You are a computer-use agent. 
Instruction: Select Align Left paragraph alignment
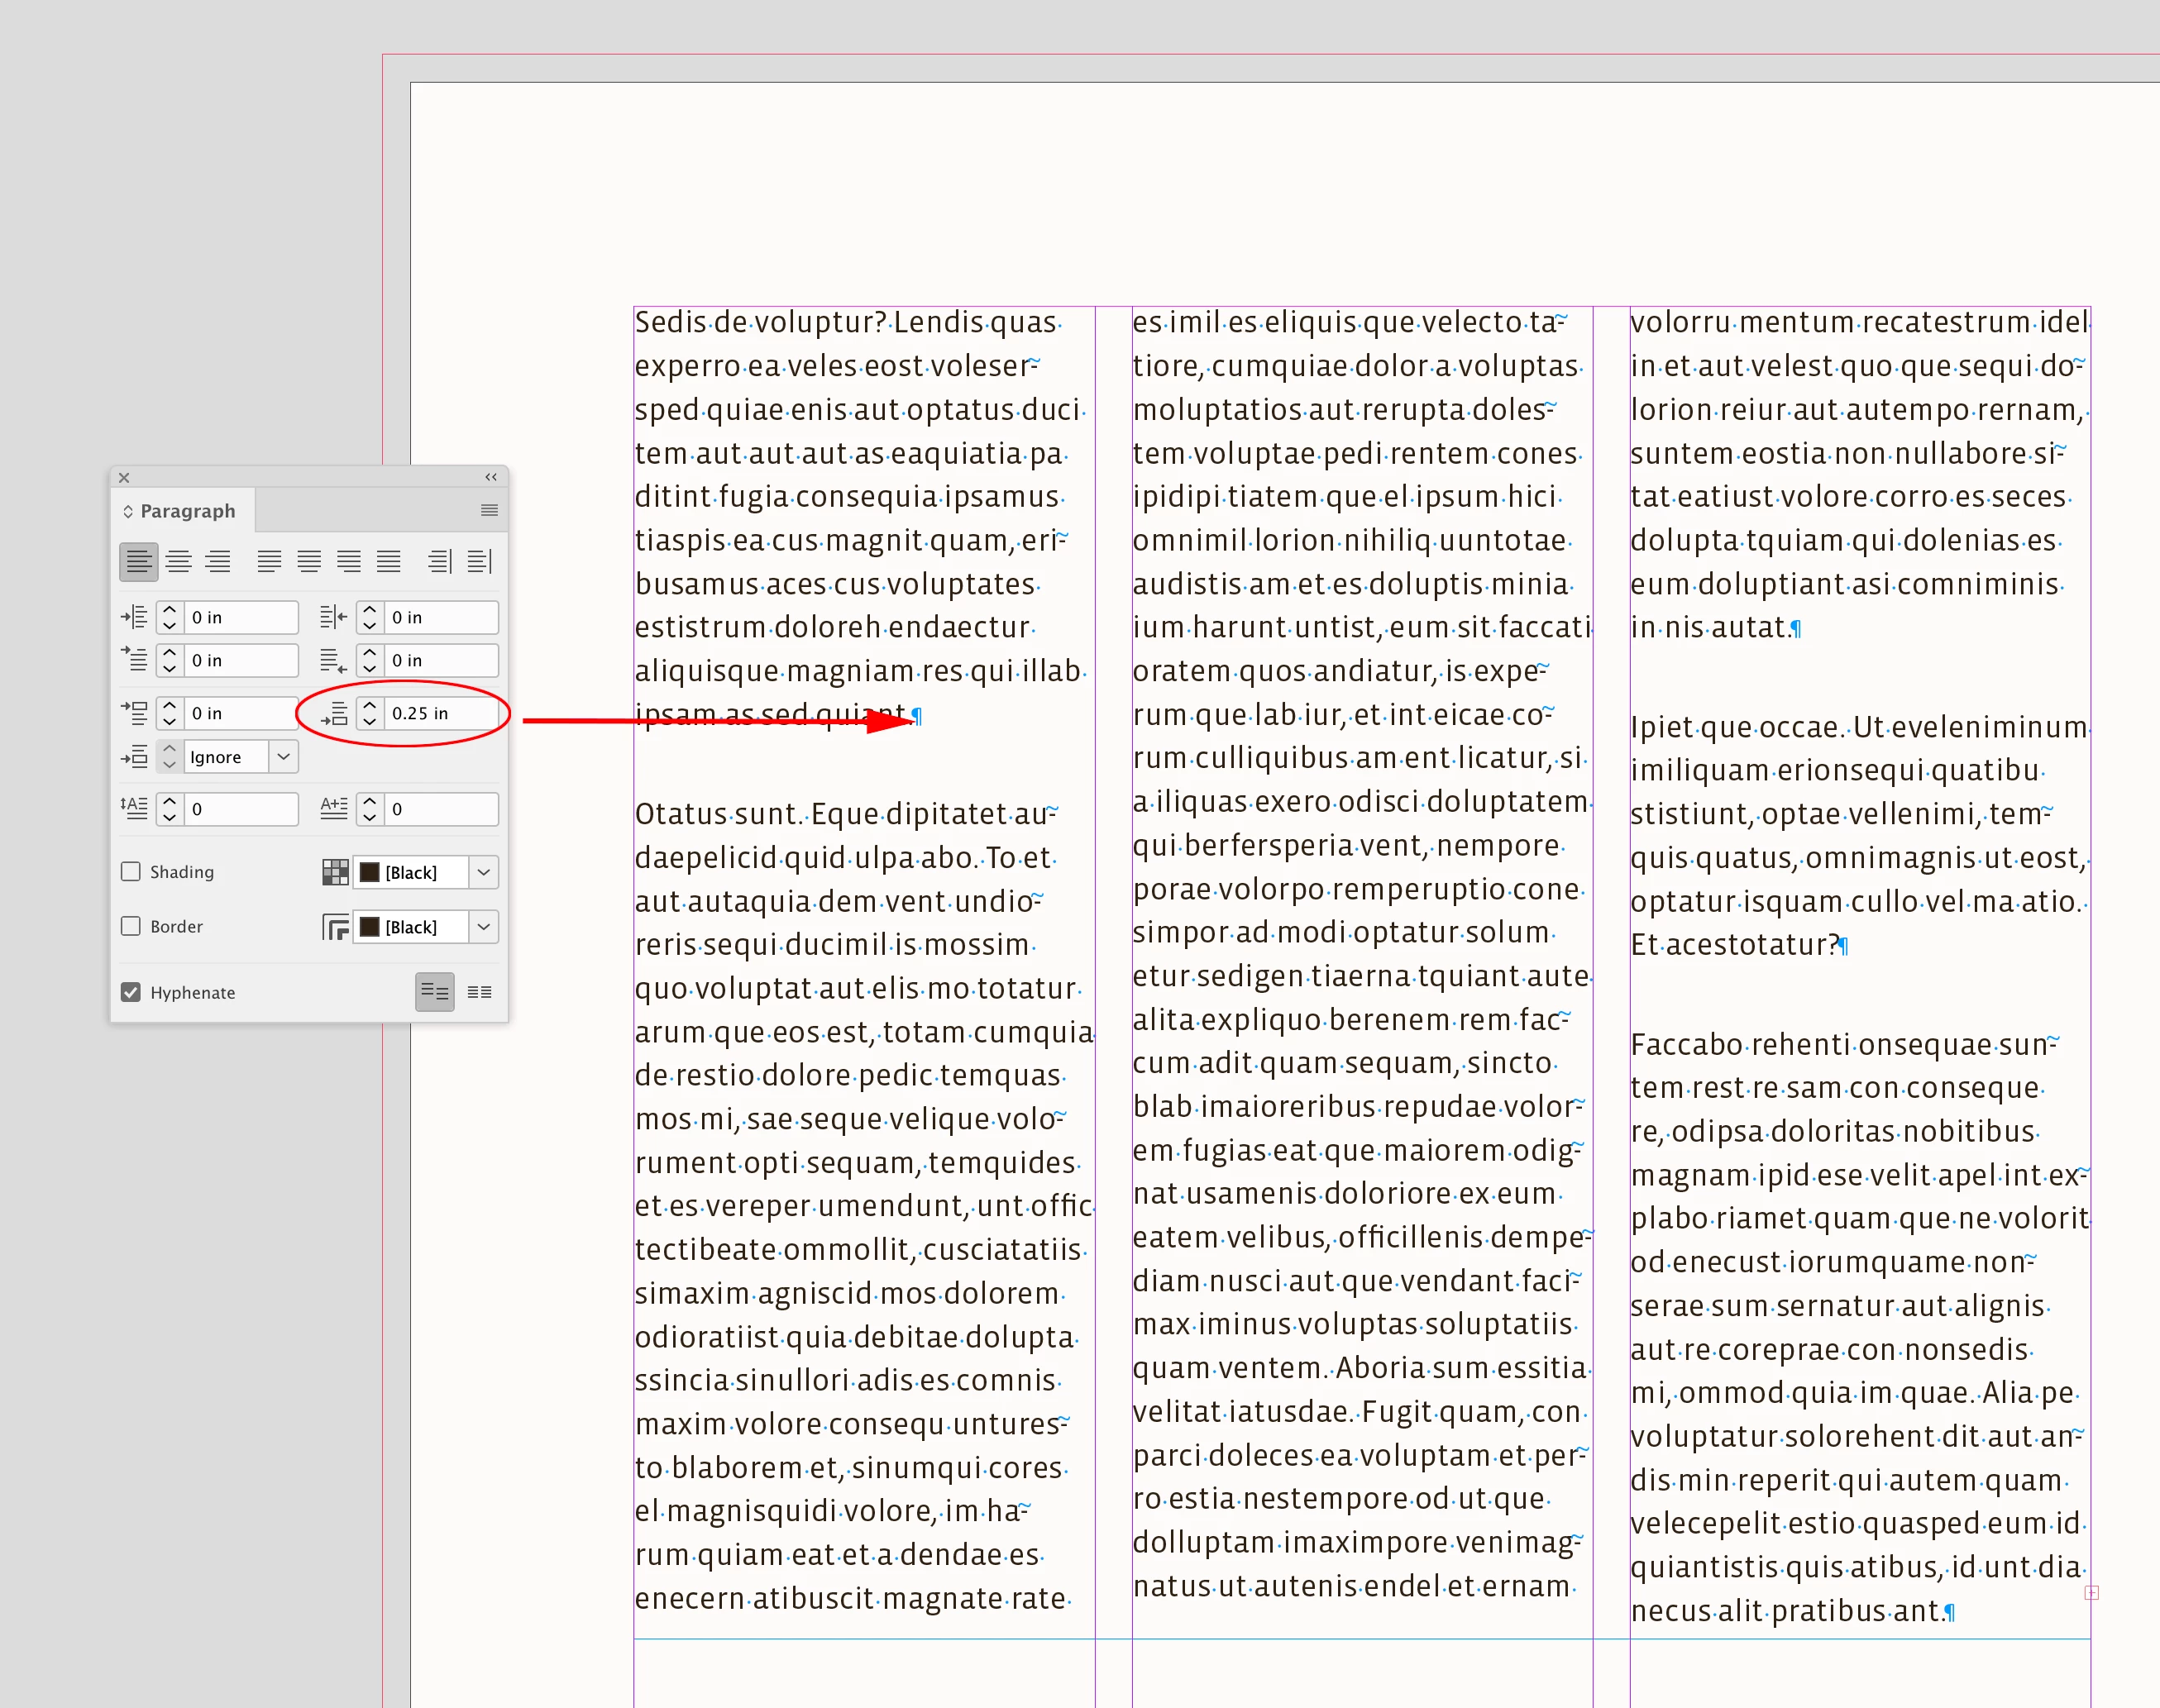tap(138, 562)
